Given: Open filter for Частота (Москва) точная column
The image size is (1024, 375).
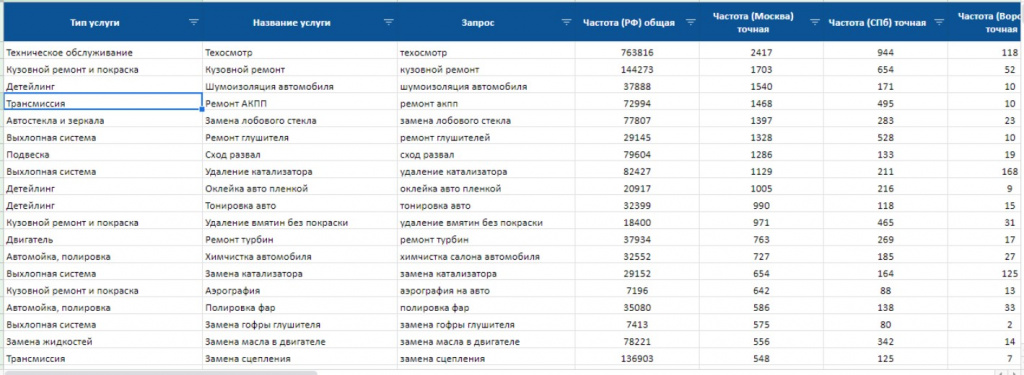Looking at the screenshot, I should pos(814,22).
